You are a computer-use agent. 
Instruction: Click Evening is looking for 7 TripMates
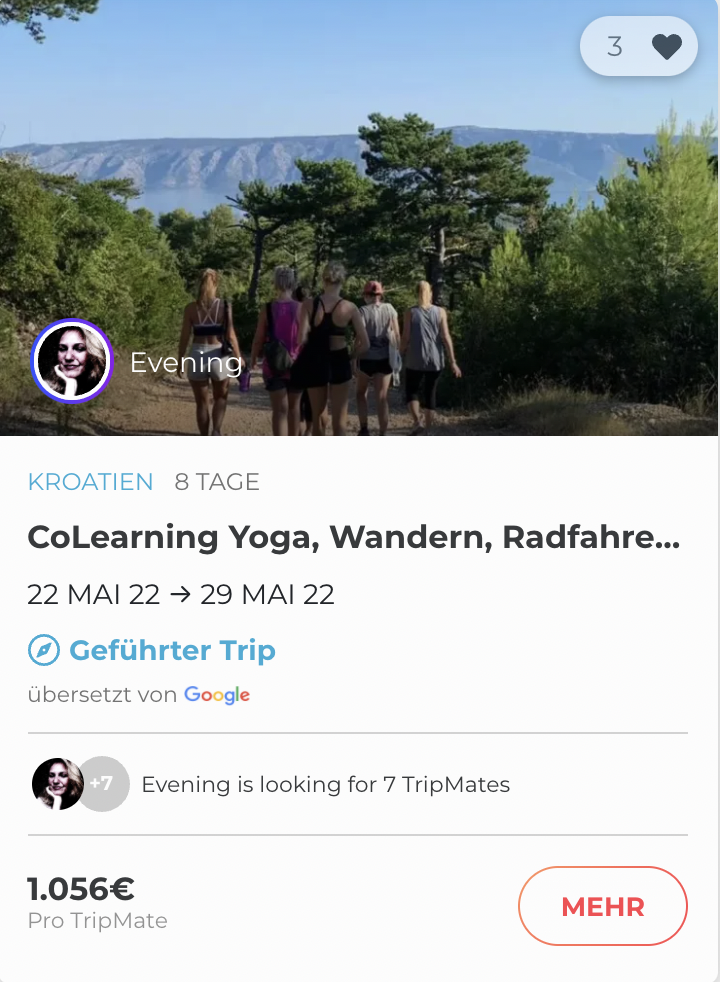[326, 785]
